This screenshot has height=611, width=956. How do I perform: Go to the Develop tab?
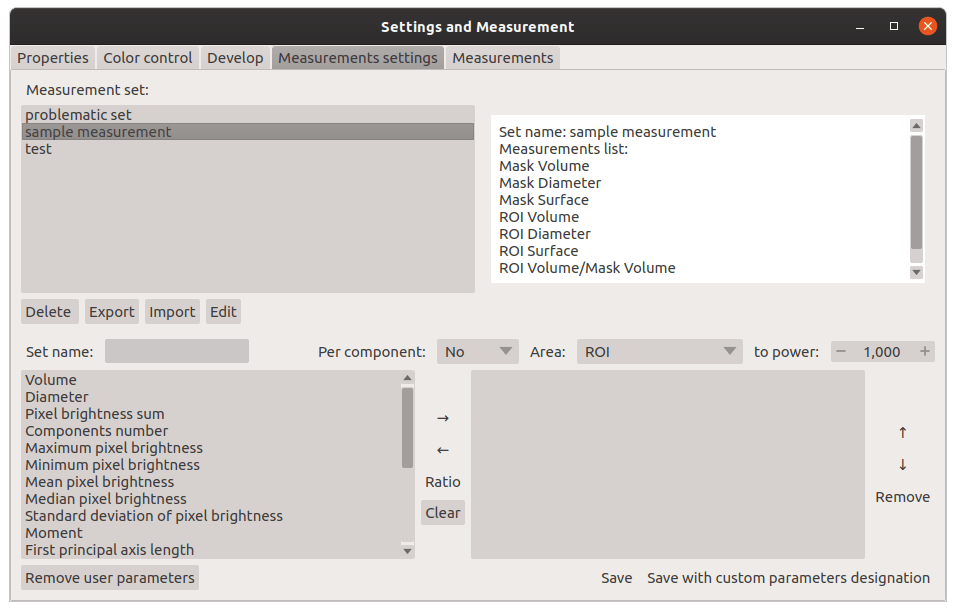click(x=235, y=58)
